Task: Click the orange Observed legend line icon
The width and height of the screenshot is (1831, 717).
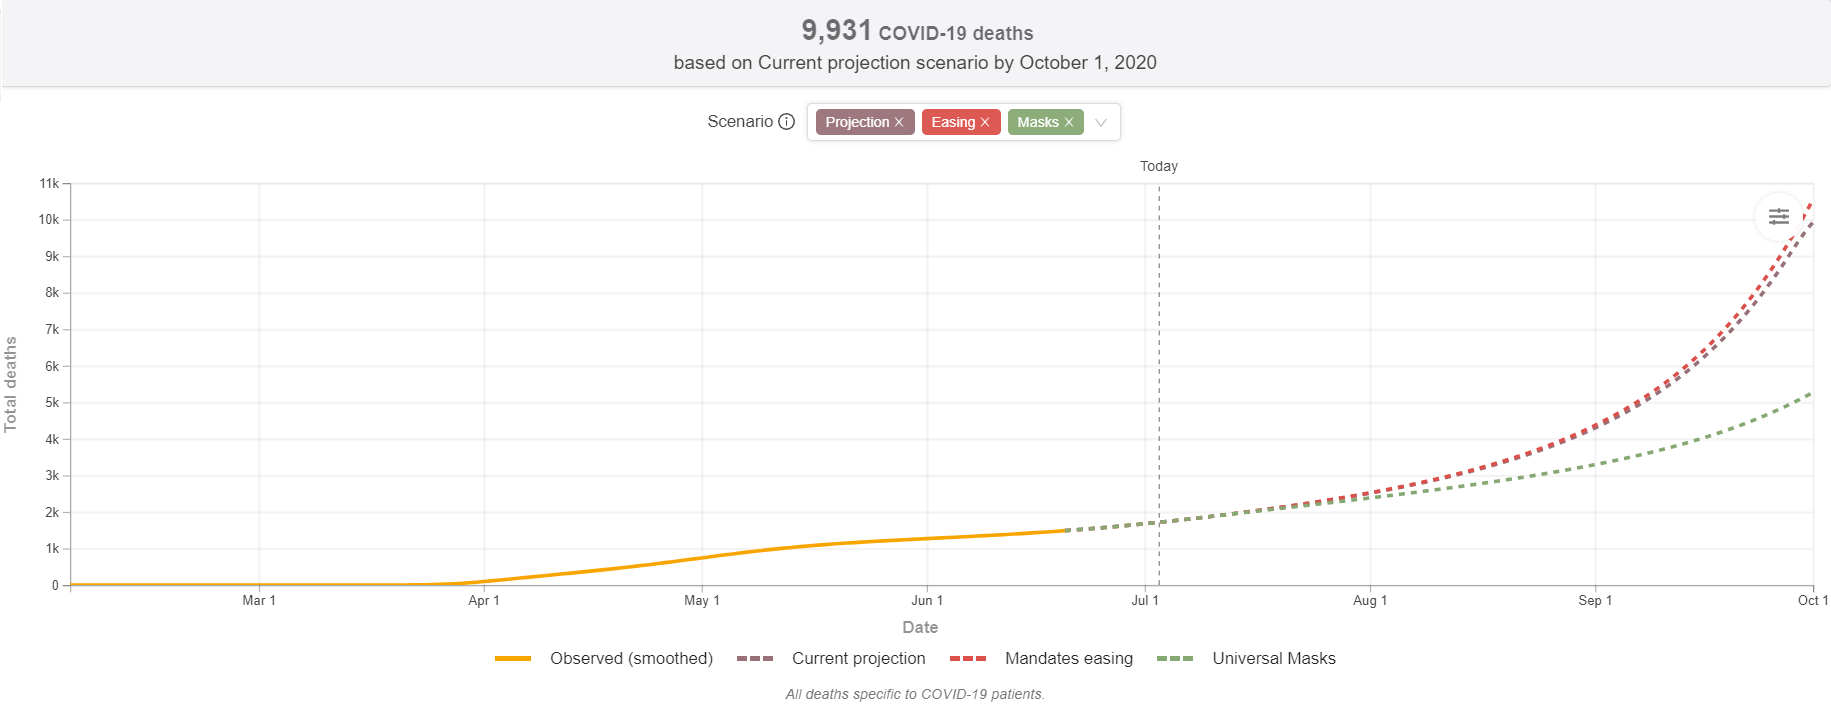Action: (513, 659)
